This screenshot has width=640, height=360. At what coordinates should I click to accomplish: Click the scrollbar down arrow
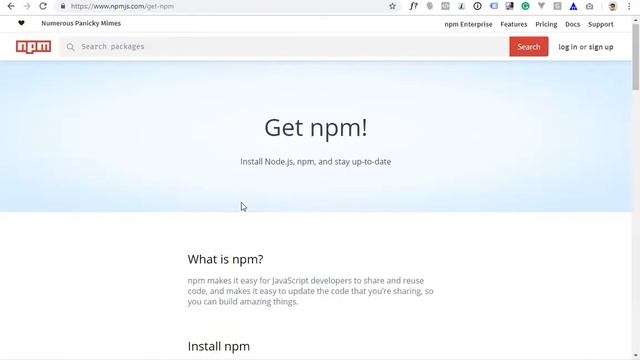click(636, 356)
